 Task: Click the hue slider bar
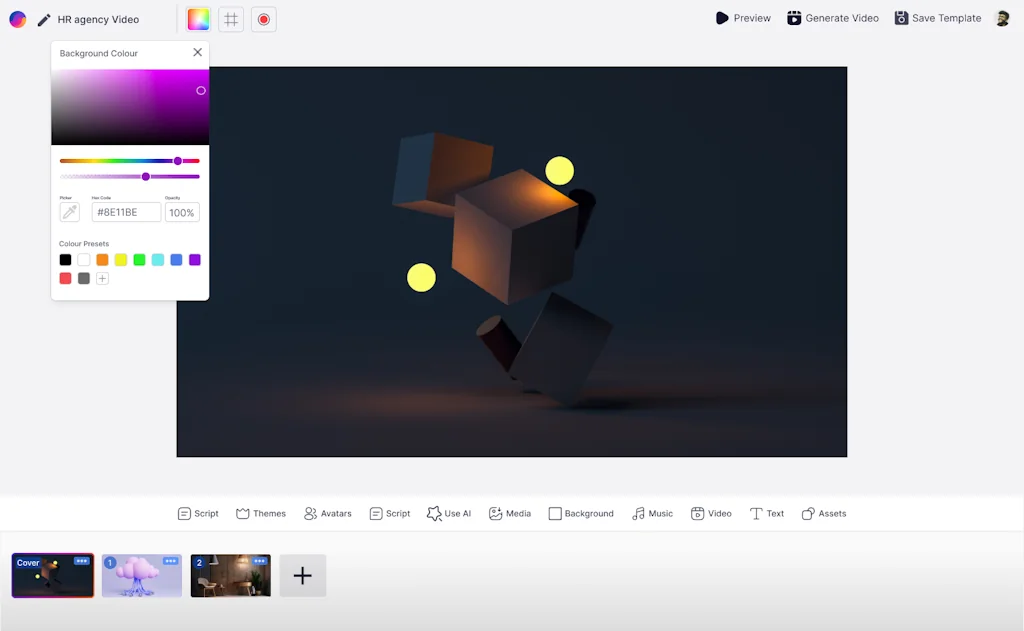tap(129, 161)
